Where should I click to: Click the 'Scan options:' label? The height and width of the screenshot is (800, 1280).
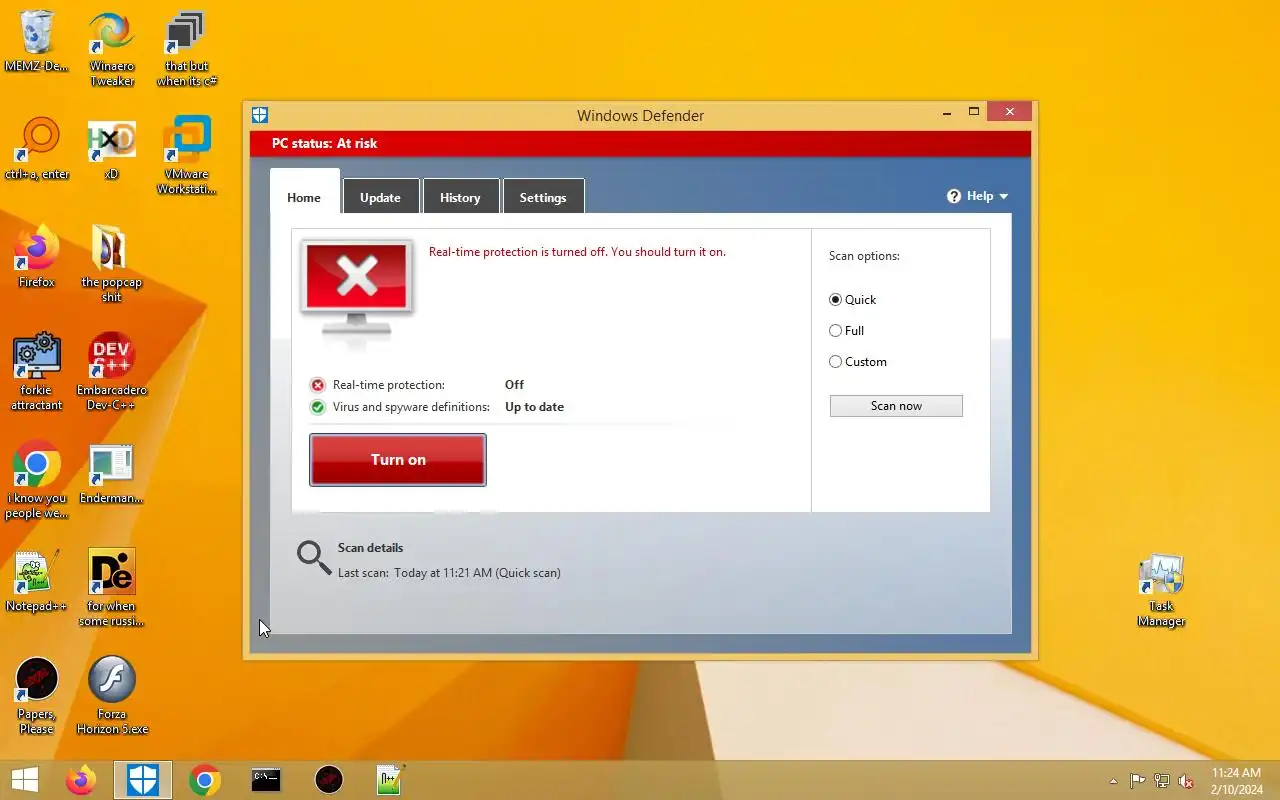tap(864, 256)
